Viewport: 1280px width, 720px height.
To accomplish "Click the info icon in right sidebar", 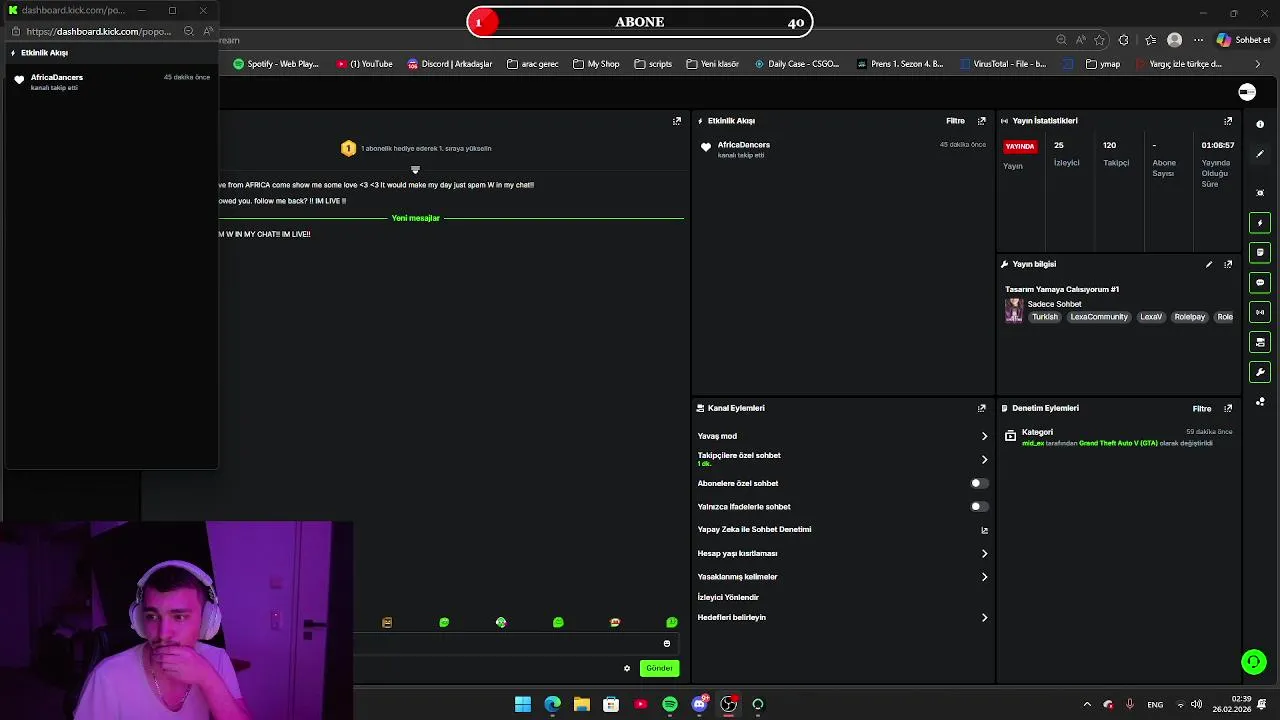I will tap(1260, 124).
